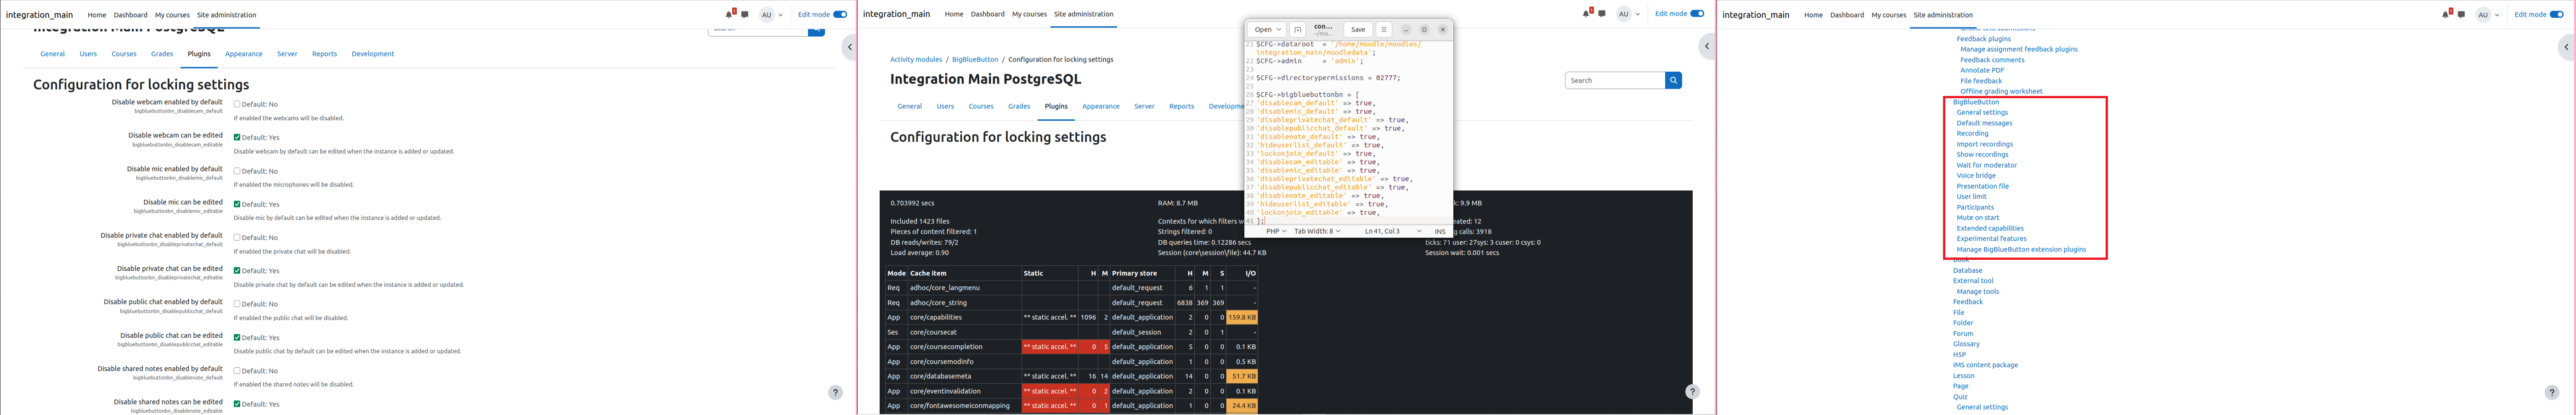Click the search magnifier button beside the cut-off search box
The height and width of the screenshot is (415, 2576).
point(816,31)
